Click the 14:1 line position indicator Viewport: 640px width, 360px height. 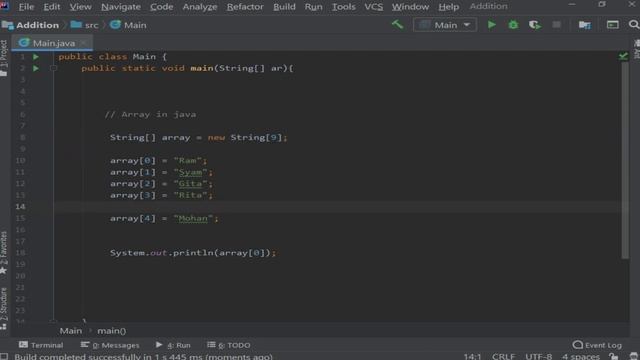tap(472, 356)
